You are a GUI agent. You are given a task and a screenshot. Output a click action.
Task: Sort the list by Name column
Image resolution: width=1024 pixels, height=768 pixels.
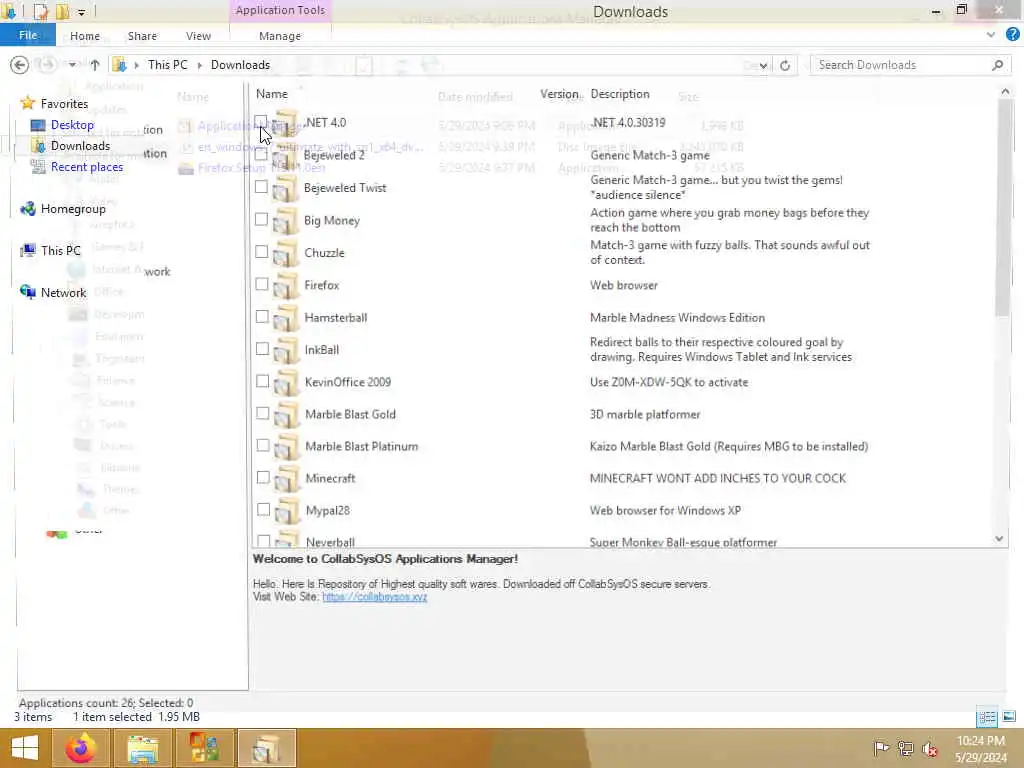[x=272, y=94]
